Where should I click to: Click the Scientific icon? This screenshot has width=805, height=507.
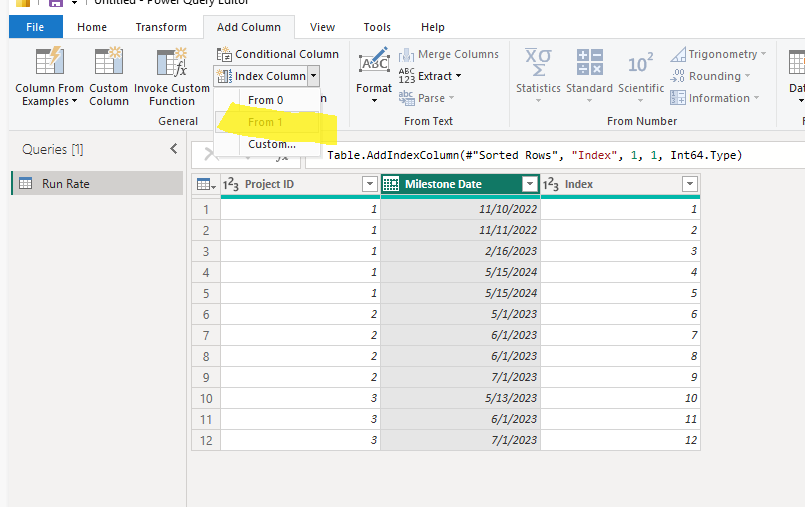point(641,63)
